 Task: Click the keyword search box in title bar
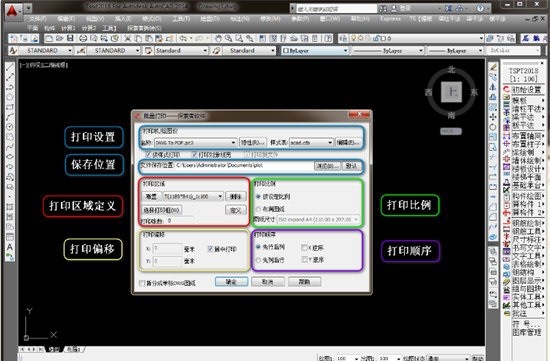336,8
